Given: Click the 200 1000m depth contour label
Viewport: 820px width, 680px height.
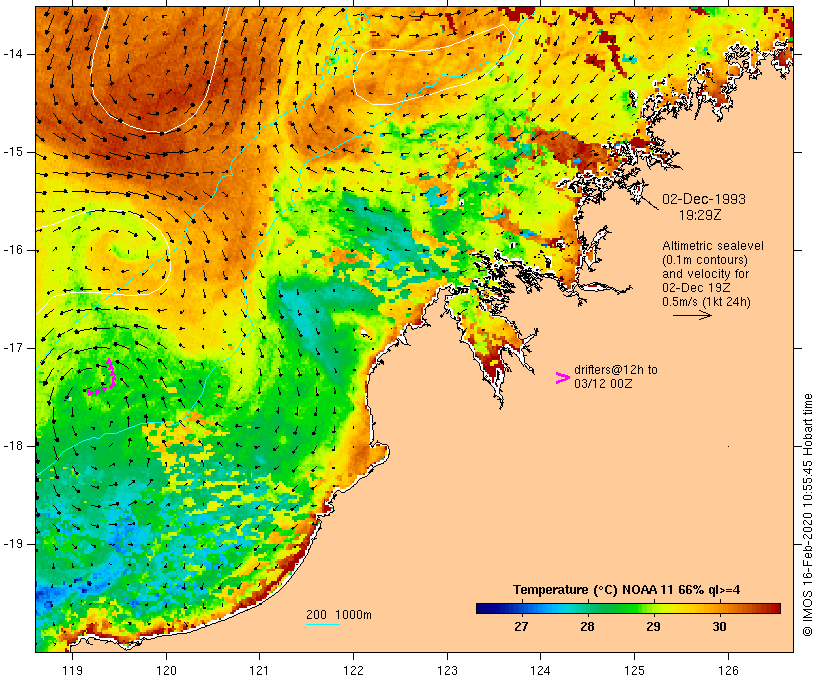Looking at the screenshot, I should pos(339,615).
